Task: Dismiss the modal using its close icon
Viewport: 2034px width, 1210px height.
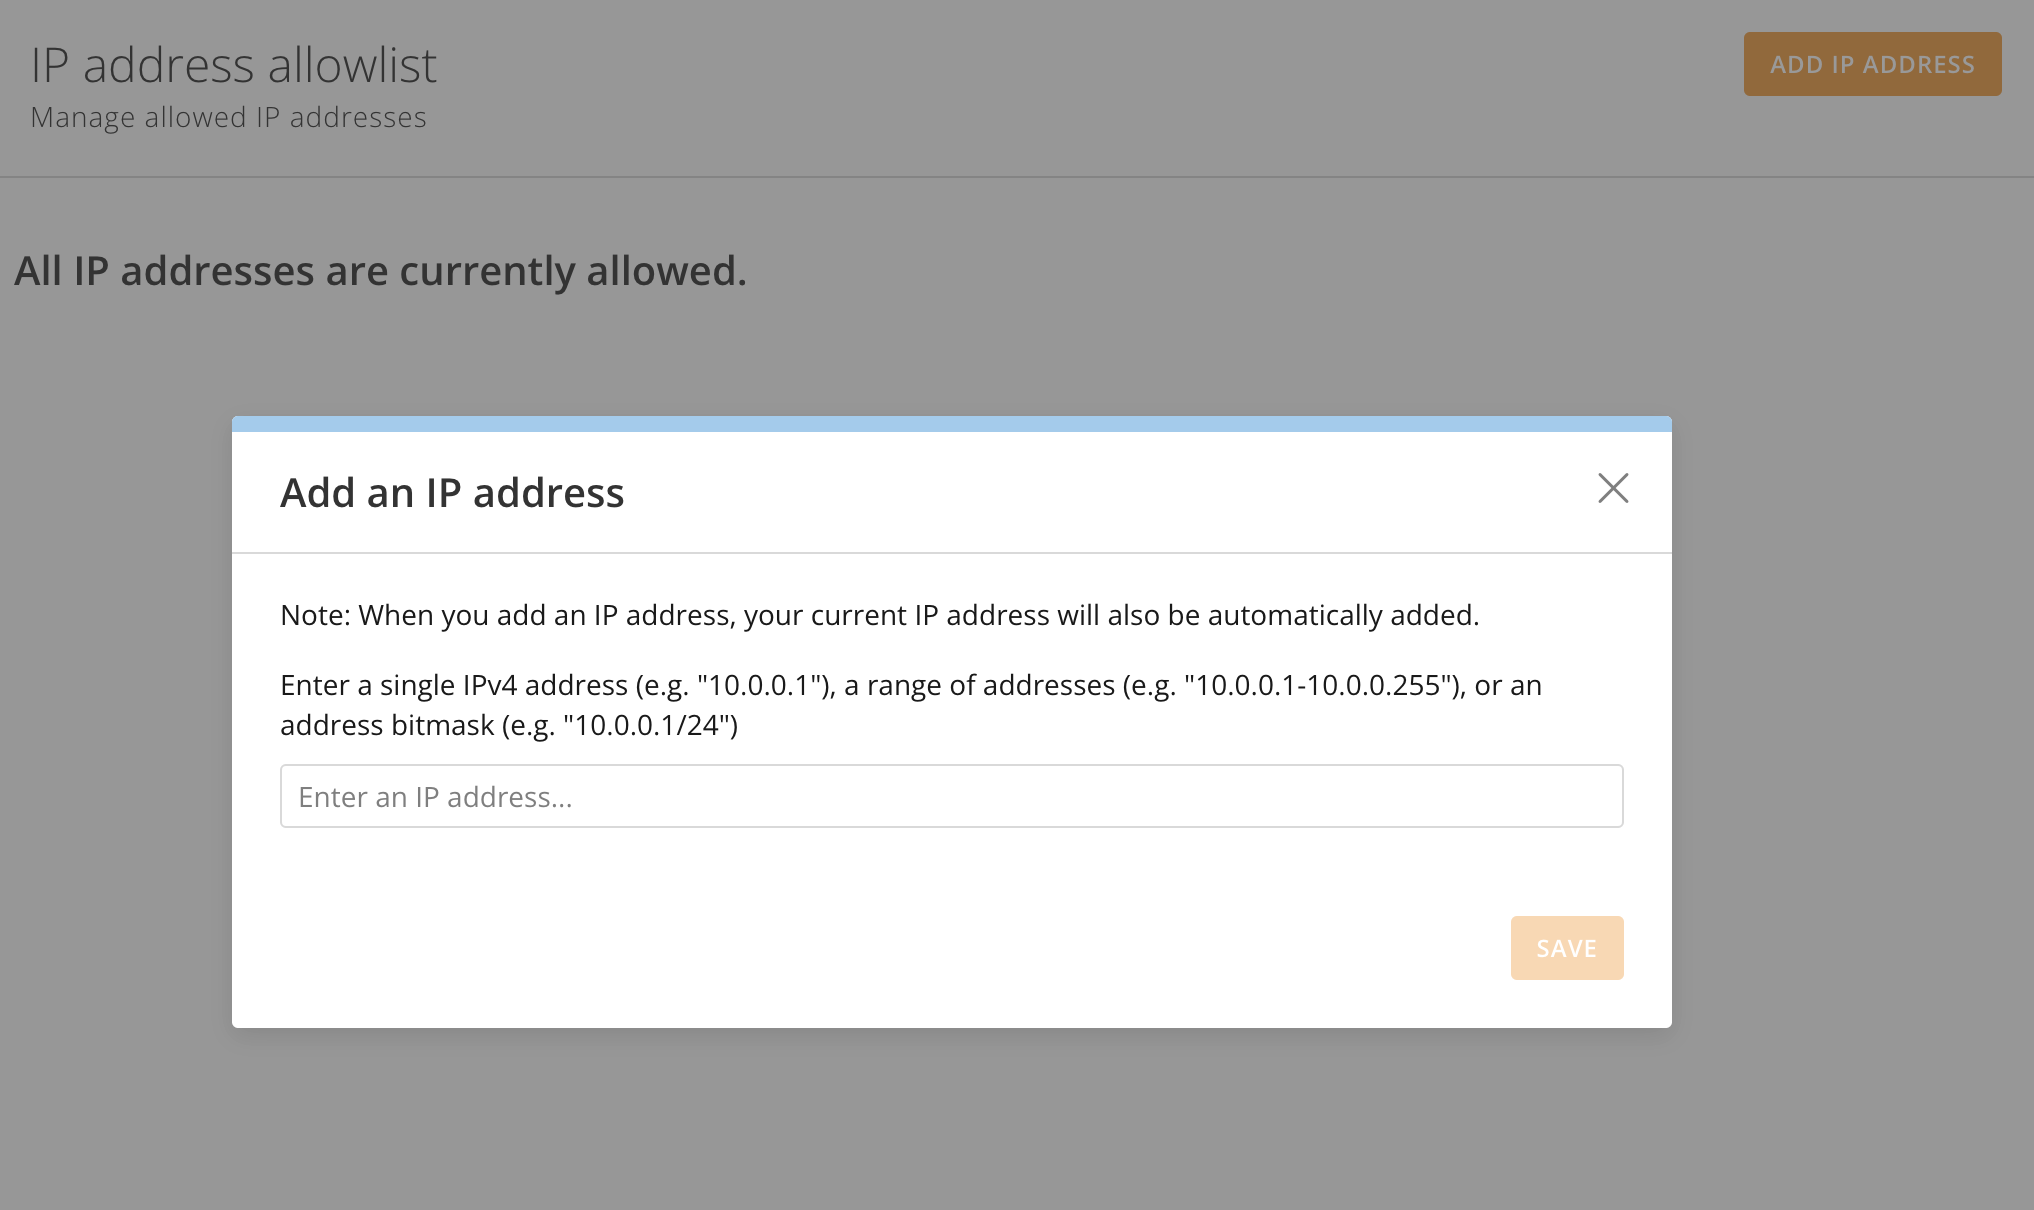Action: pos(1613,489)
